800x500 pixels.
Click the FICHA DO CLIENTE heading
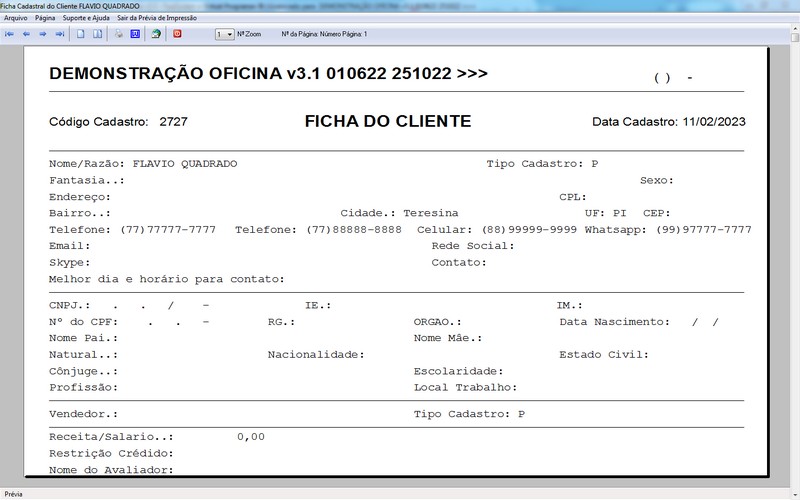[x=388, y=121]
